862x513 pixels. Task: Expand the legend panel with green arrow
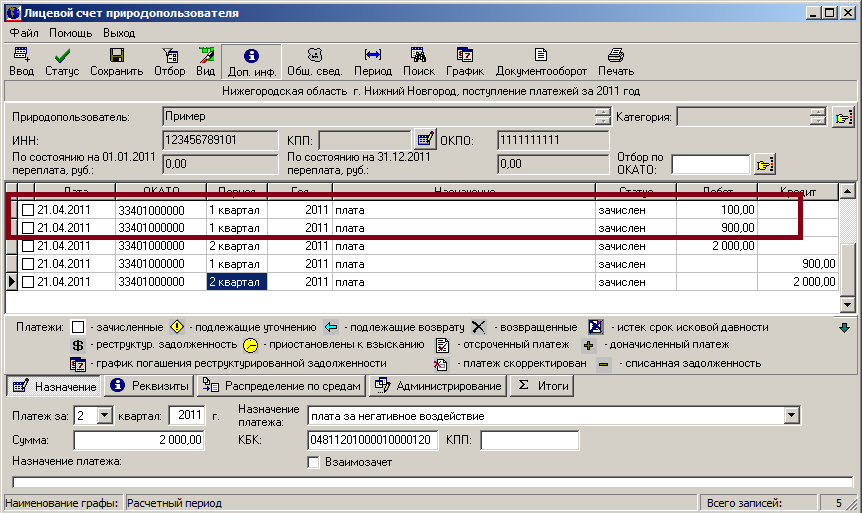844,327
